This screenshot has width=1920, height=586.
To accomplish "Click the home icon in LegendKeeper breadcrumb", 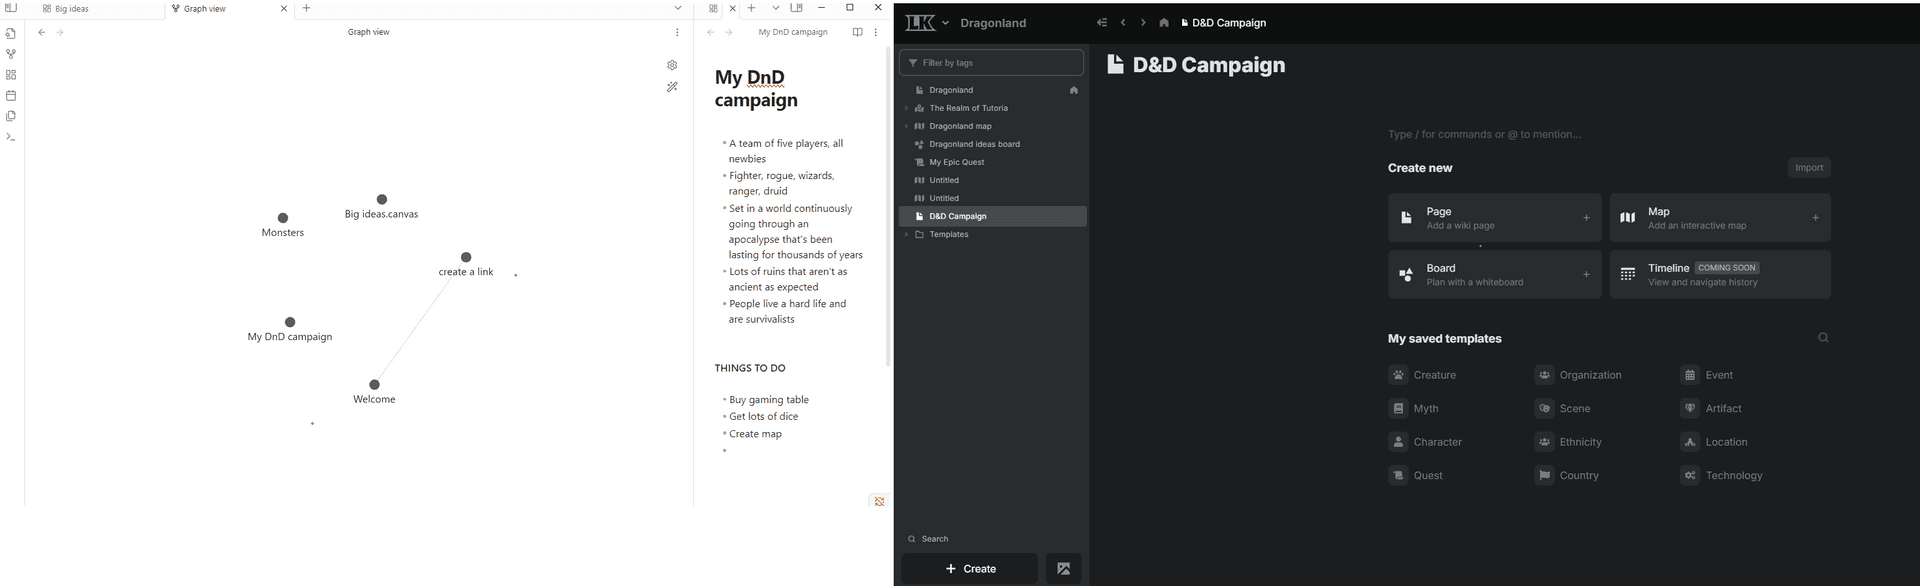I will pyautogui.click(x=1163, y=23).
